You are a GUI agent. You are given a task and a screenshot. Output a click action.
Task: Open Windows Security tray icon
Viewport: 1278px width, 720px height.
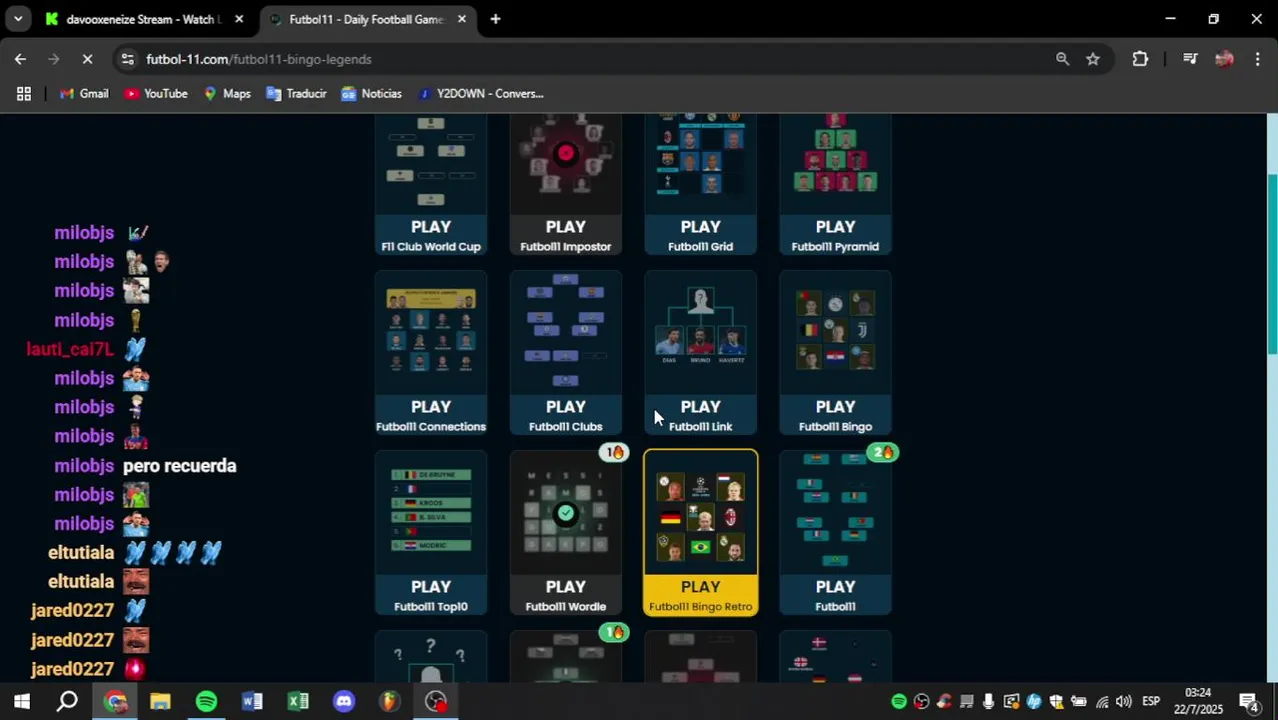1056,701
